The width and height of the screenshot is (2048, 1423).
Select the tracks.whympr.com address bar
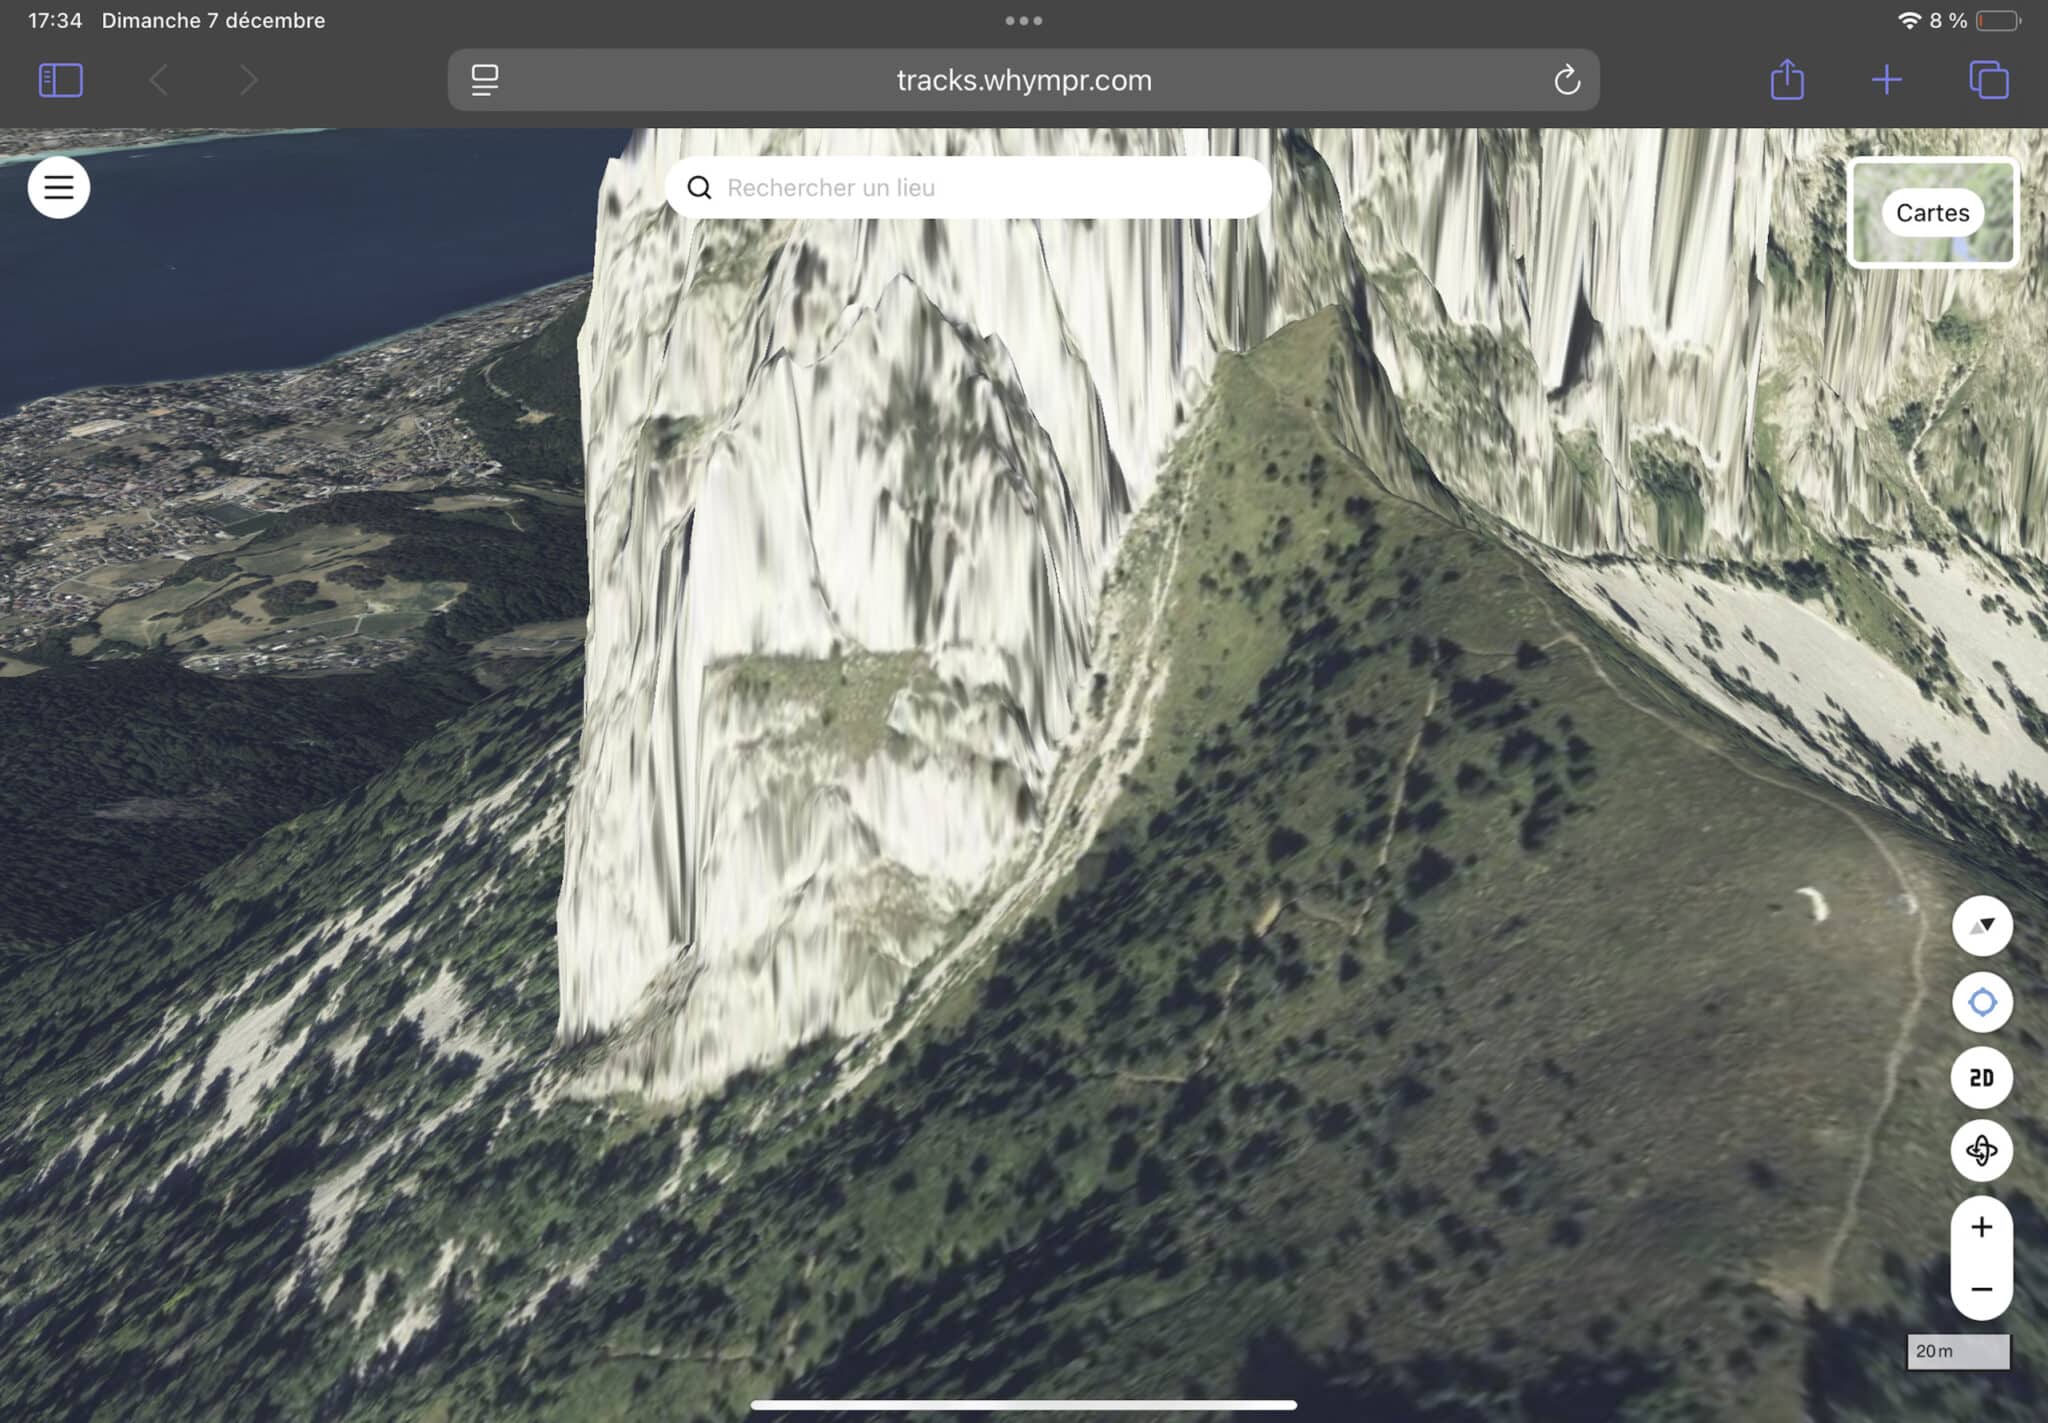coord(1023,80)
